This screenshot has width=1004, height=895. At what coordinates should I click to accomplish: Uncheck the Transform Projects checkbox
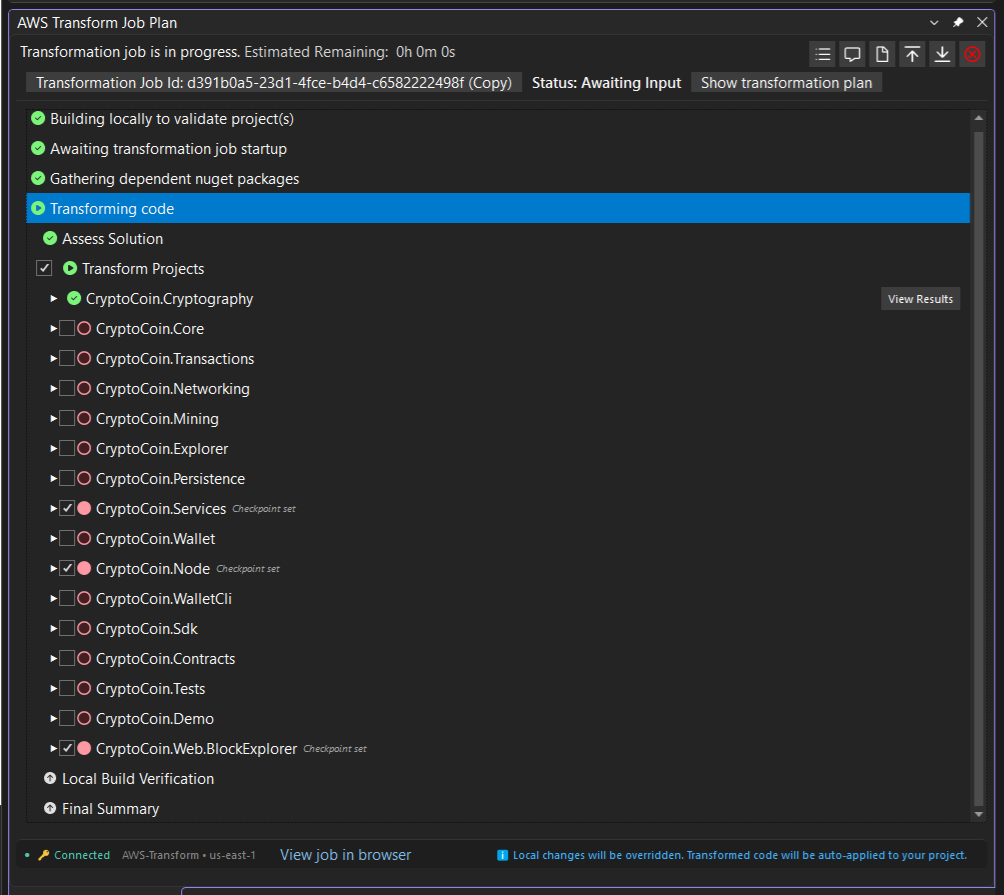coord(44,268)
